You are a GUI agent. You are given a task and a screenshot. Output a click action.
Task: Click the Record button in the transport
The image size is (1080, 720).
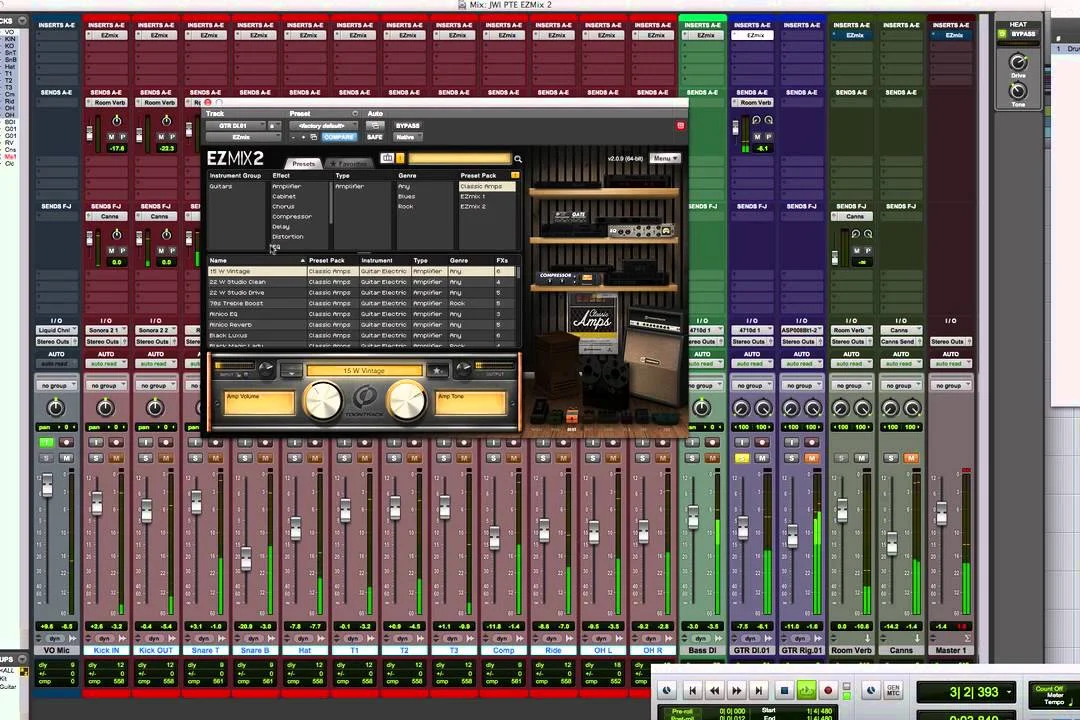point(829,690)
